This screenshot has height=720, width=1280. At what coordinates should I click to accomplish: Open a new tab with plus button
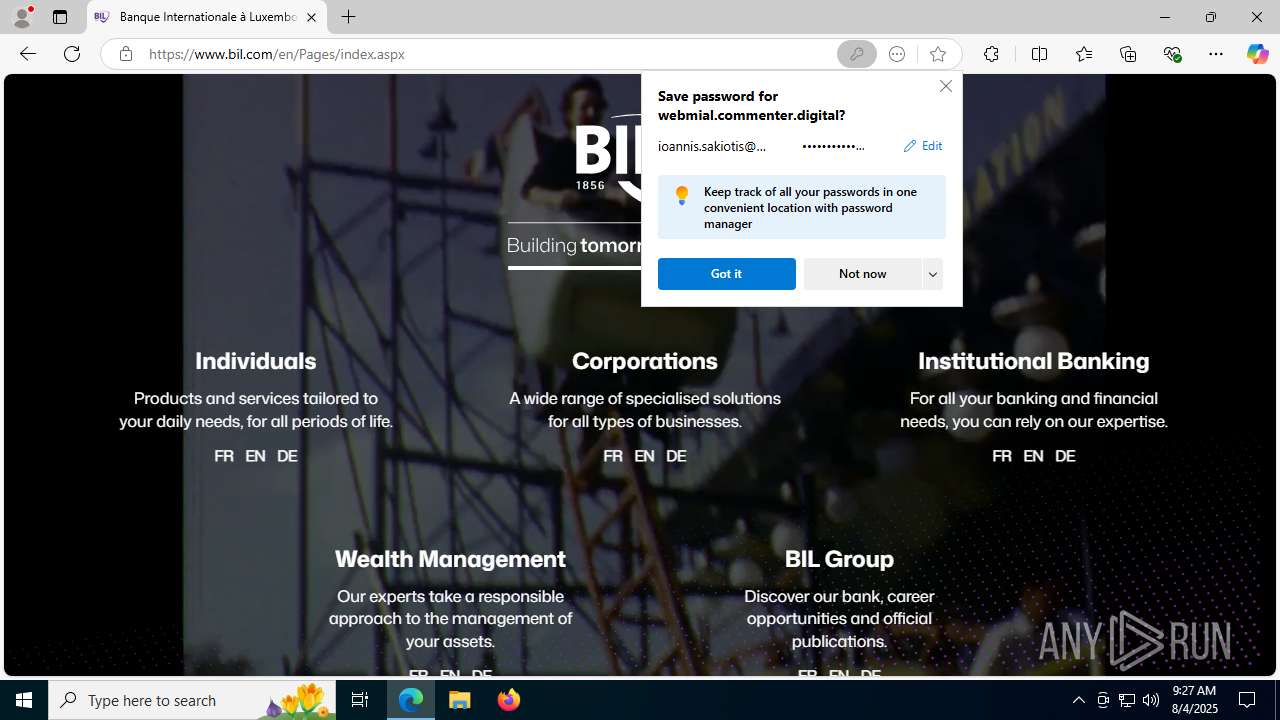pyautogui.click(x=348, y=17)
